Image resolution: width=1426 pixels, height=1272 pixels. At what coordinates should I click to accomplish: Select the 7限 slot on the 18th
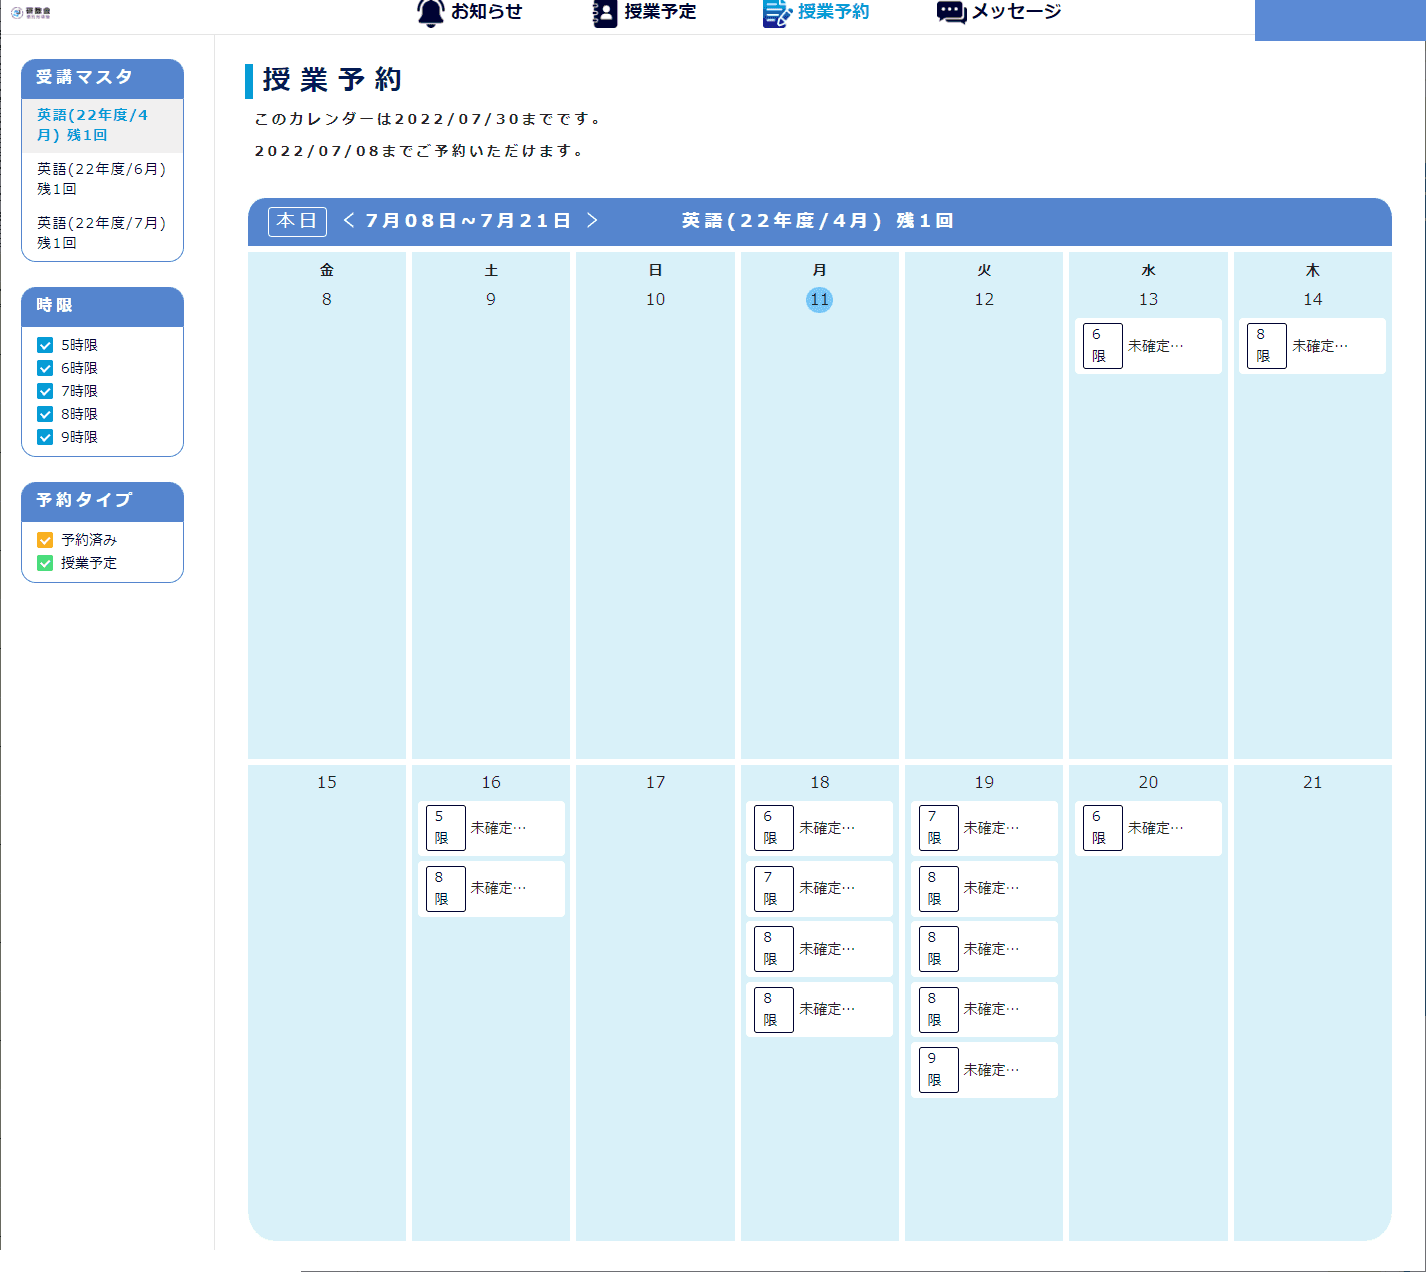coord(819,889)
